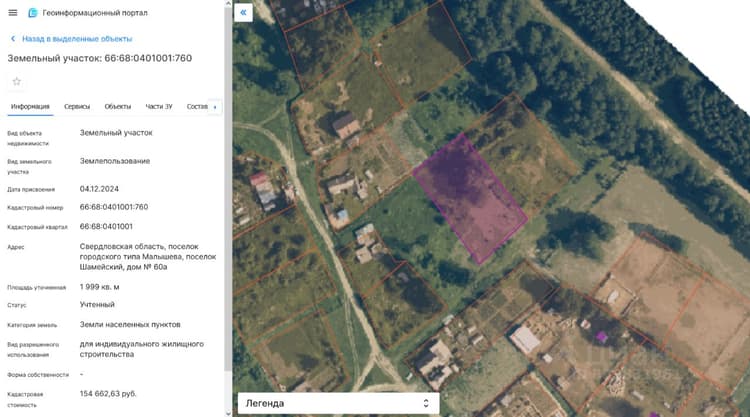Open the Легенда panel

[x=339, y=403]
